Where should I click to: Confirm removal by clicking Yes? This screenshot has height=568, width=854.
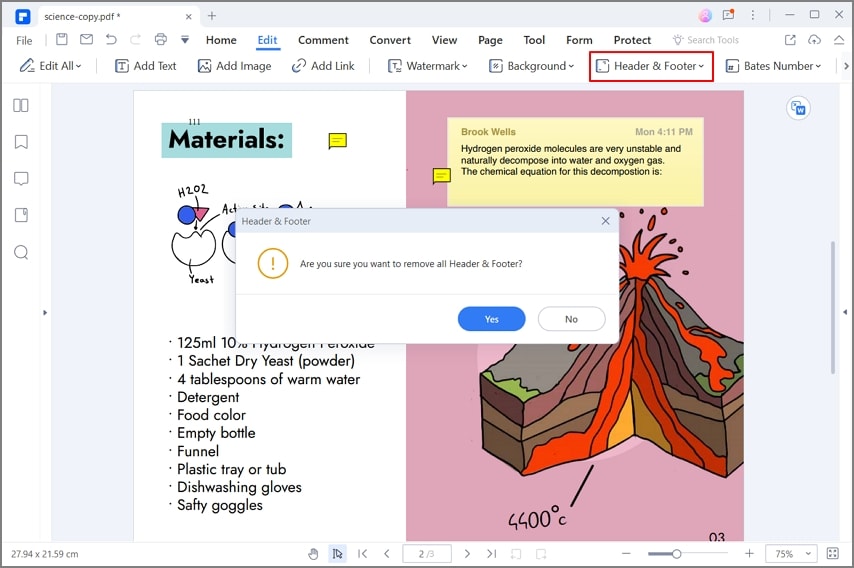[x=491, y=319]
